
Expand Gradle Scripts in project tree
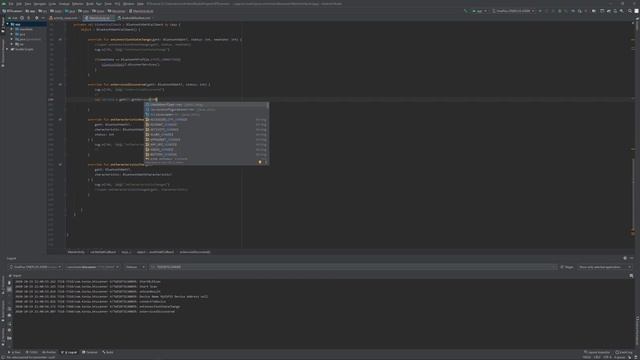tap(8, 49)
